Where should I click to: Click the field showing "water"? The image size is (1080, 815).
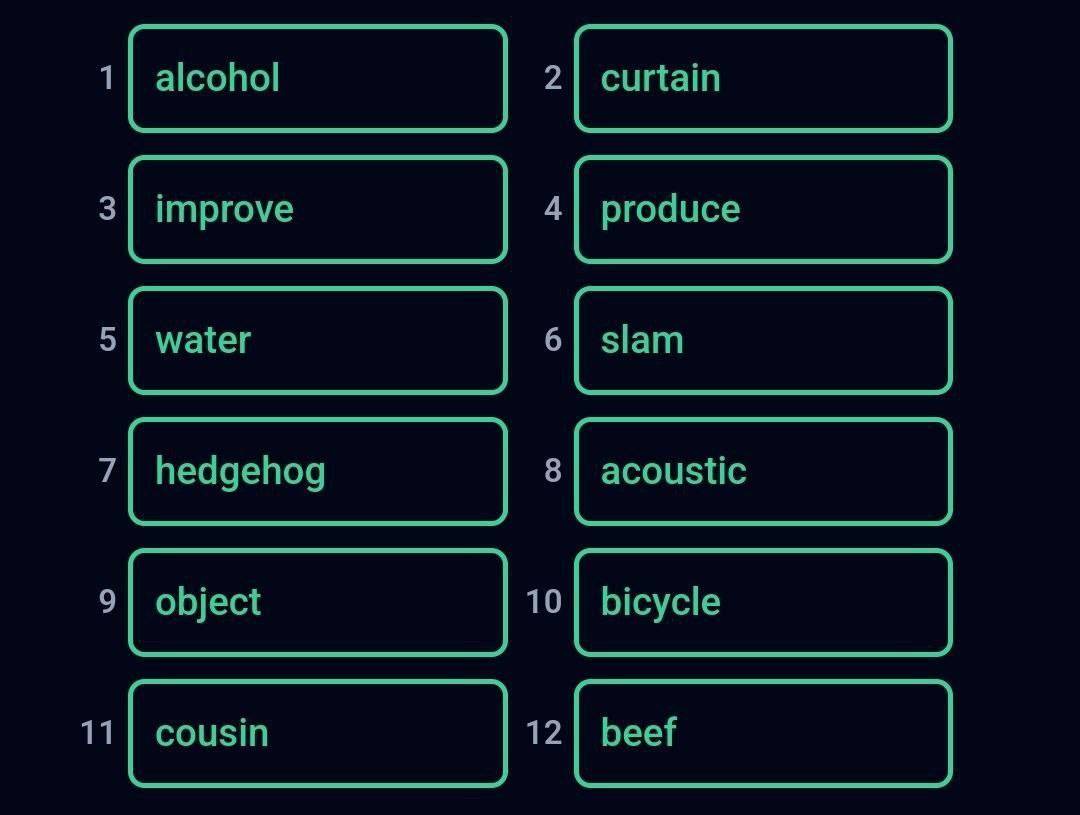pyautogui.click(x=318, y=341)
